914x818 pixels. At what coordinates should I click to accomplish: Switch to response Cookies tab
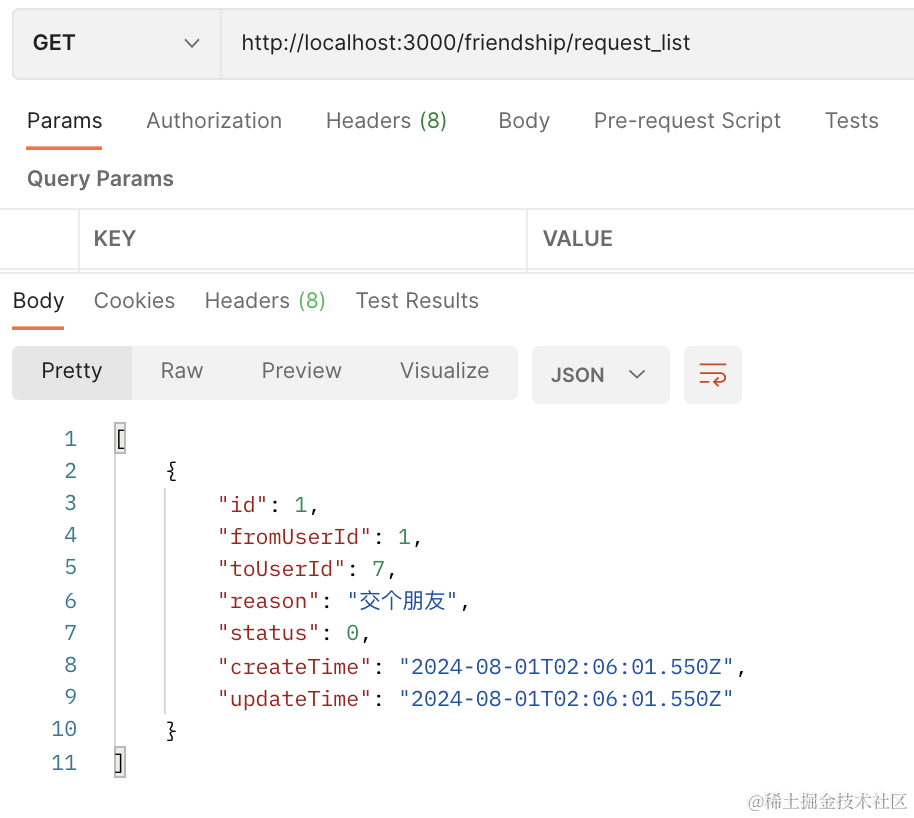(x=134, y=301)
